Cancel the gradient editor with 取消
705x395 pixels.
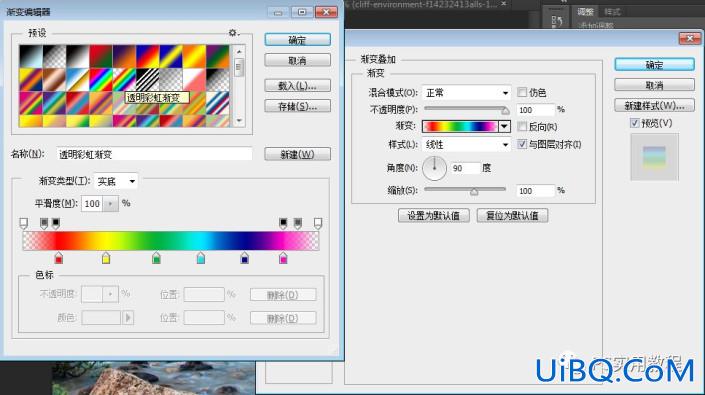click(298, 60)
